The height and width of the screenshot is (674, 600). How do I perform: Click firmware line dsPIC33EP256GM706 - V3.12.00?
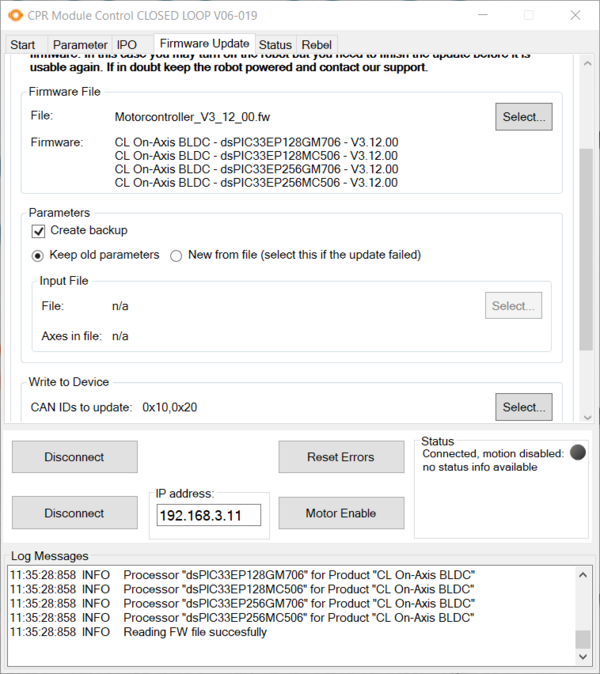pos(256,169)
